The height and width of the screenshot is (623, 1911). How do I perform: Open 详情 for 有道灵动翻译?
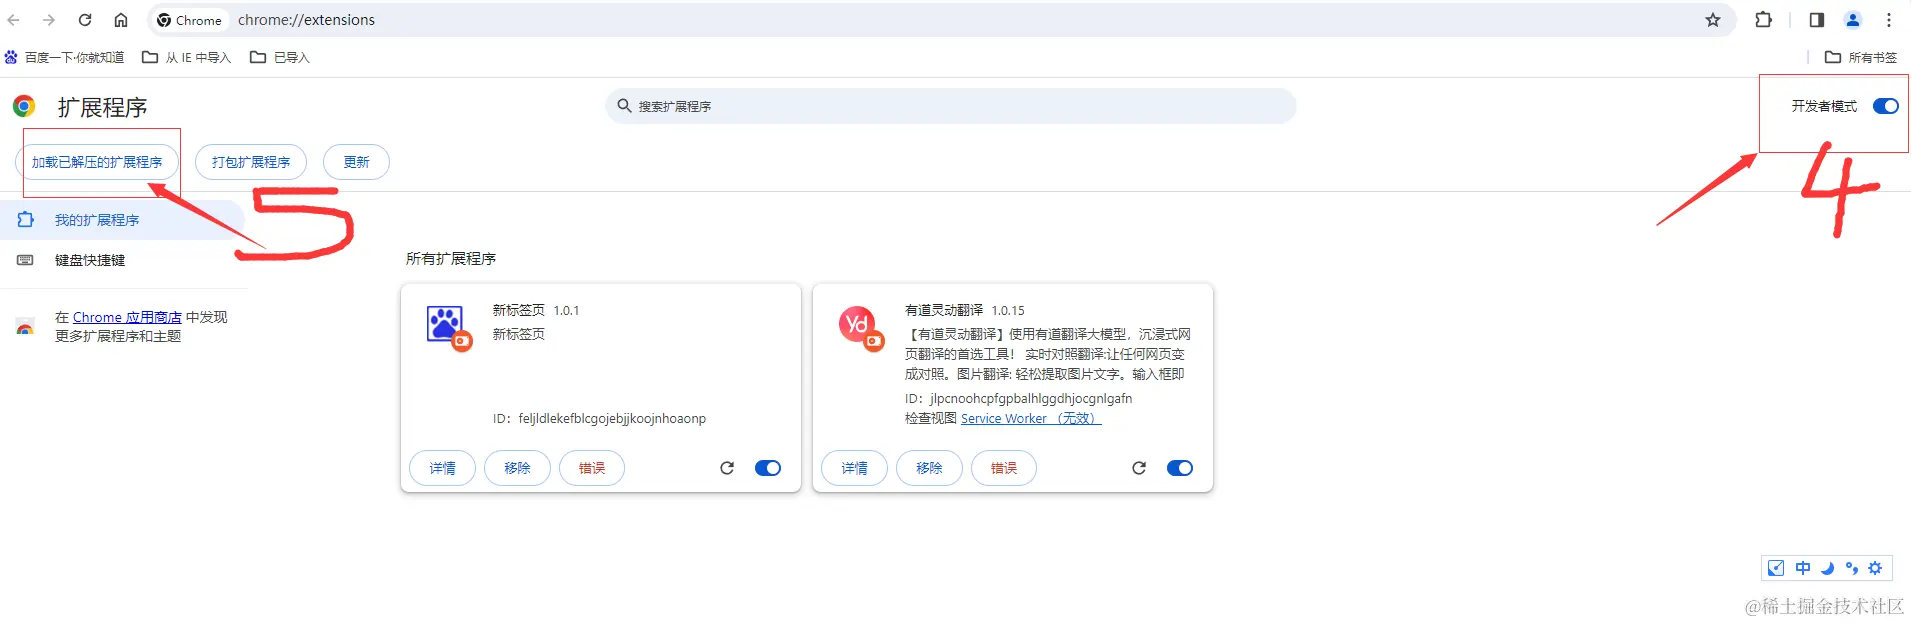click(x=855, y=468)
